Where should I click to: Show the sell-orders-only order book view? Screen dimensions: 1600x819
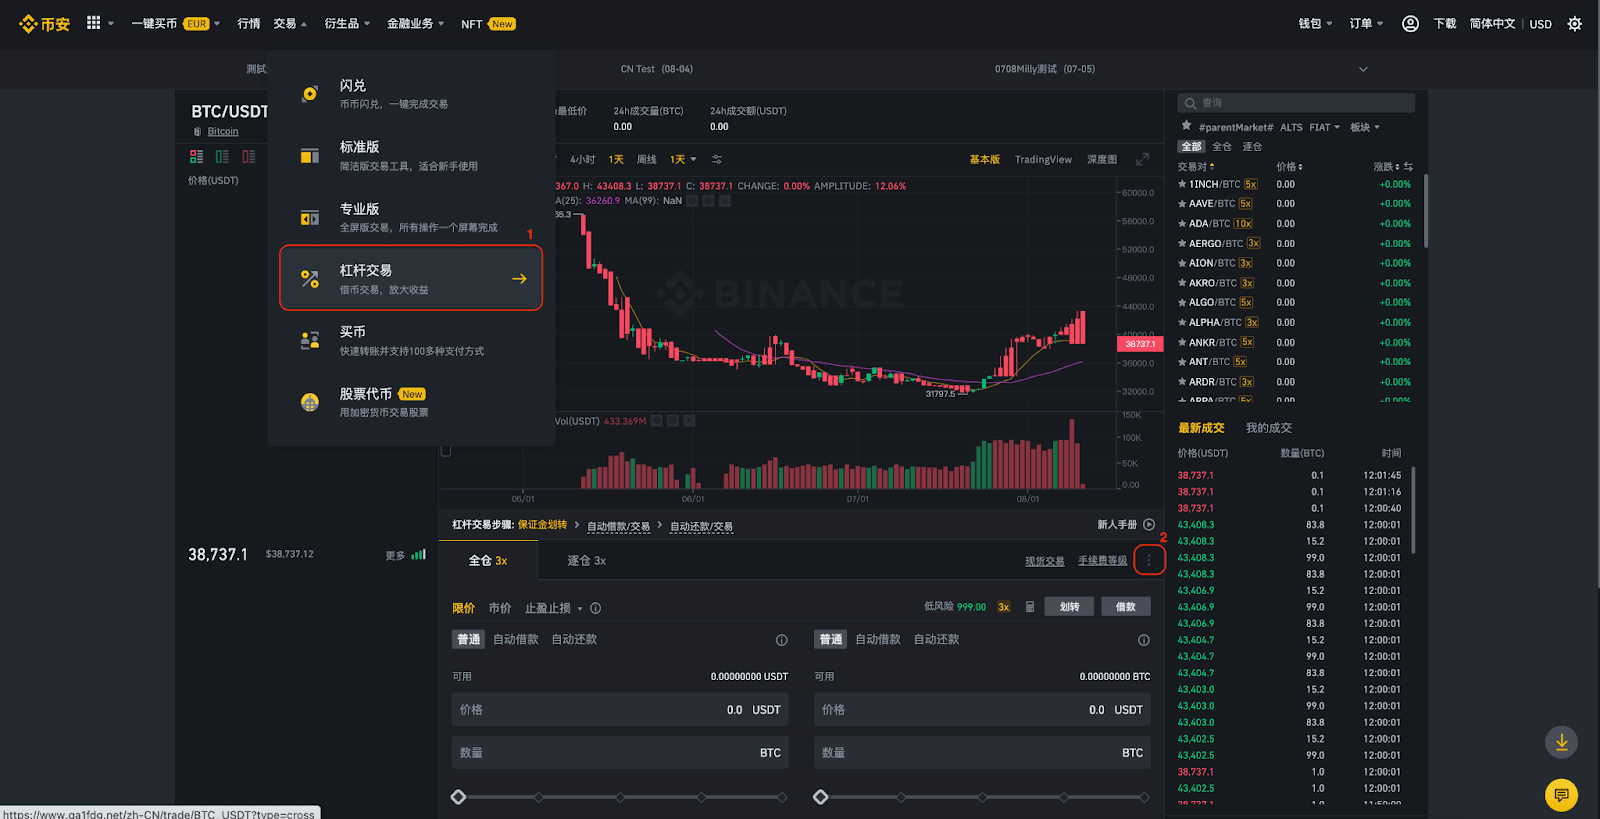click(x=249, y=157)
